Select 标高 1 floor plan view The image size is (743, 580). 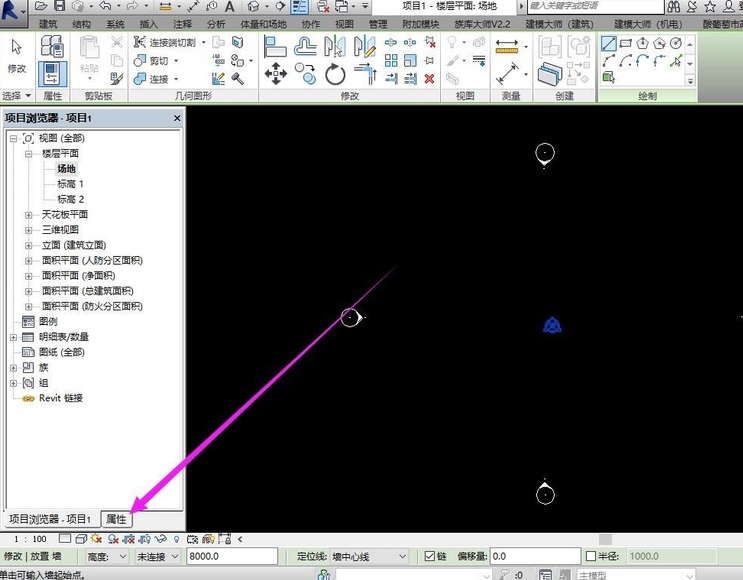[70, 185]
